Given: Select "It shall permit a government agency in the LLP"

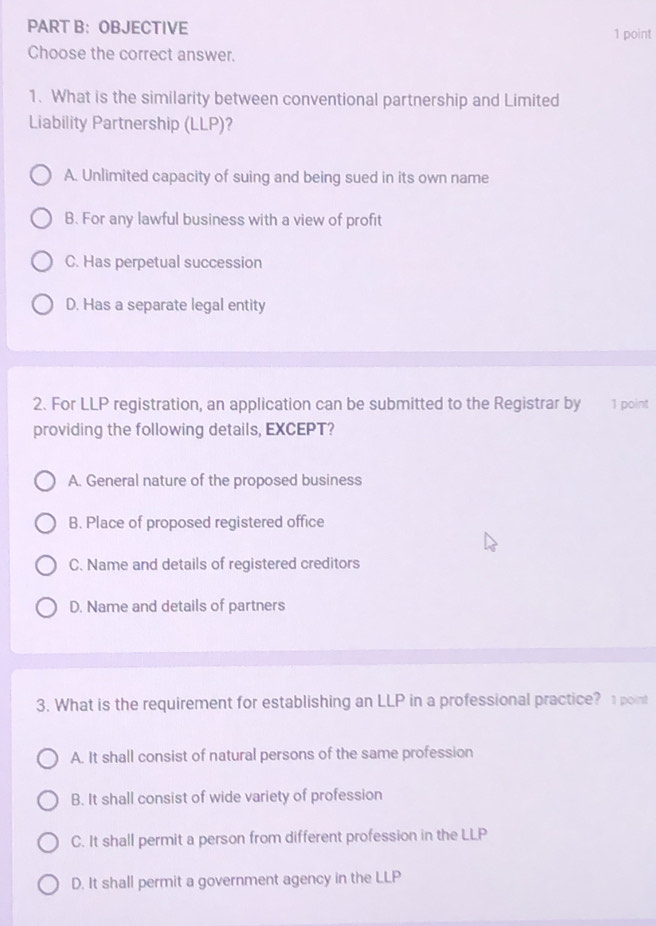Looking at the screenshot, I should 46,882.
